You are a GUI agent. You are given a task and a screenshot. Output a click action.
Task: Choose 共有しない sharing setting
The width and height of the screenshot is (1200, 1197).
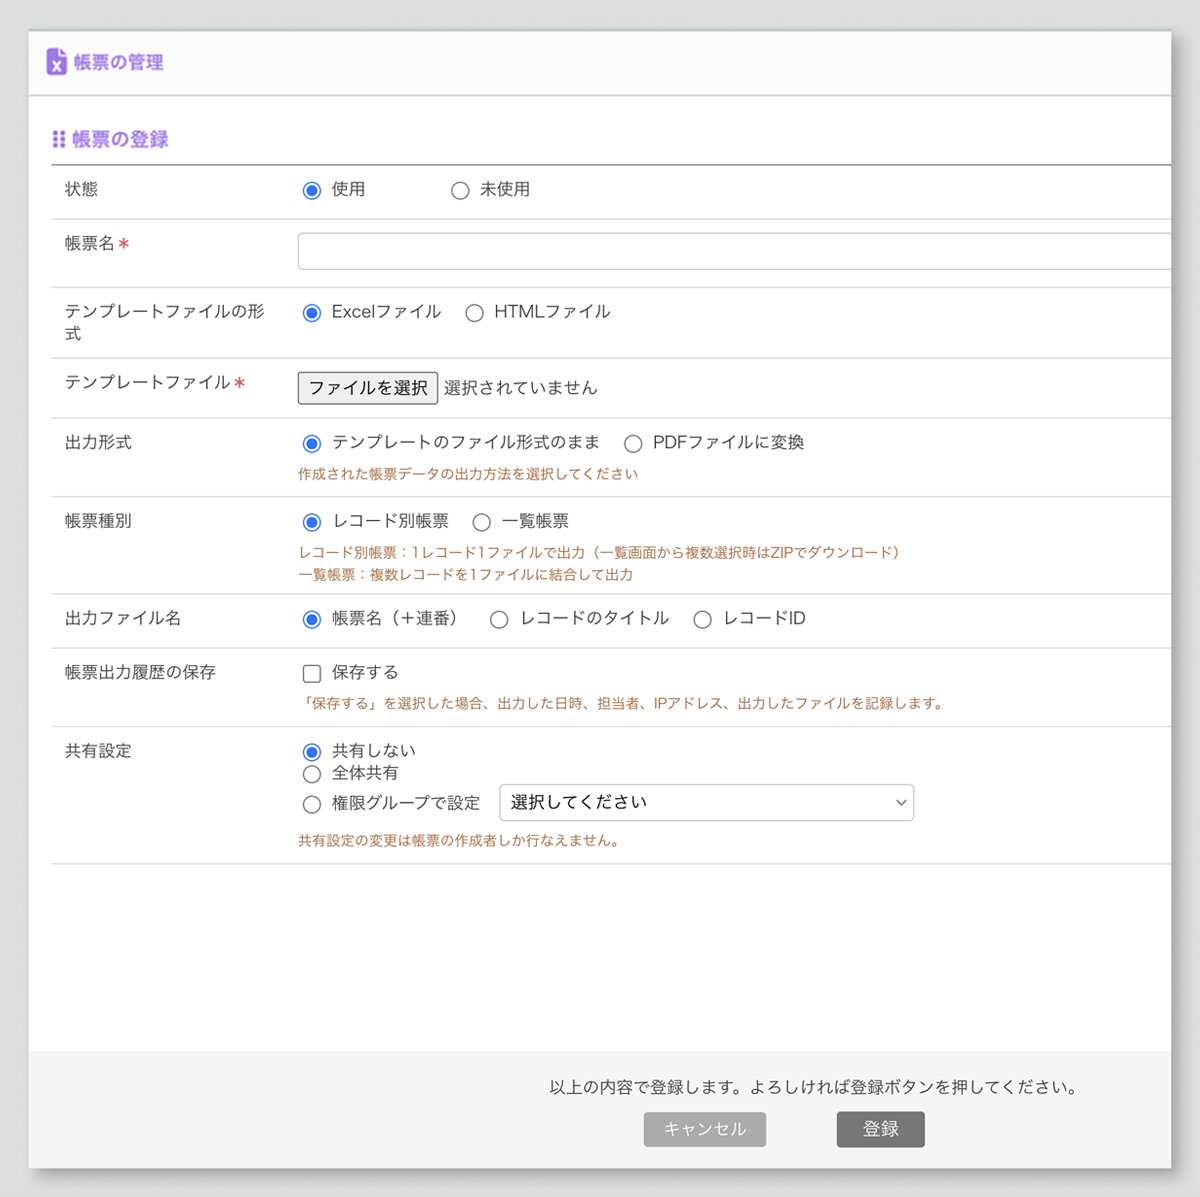312,750
